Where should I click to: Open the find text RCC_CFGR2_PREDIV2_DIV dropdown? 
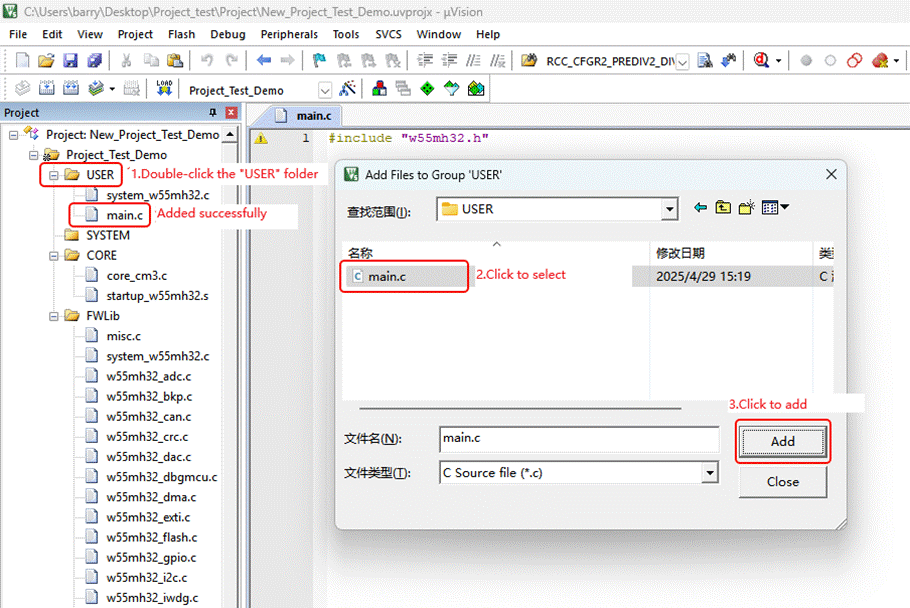tap(682, 61)
